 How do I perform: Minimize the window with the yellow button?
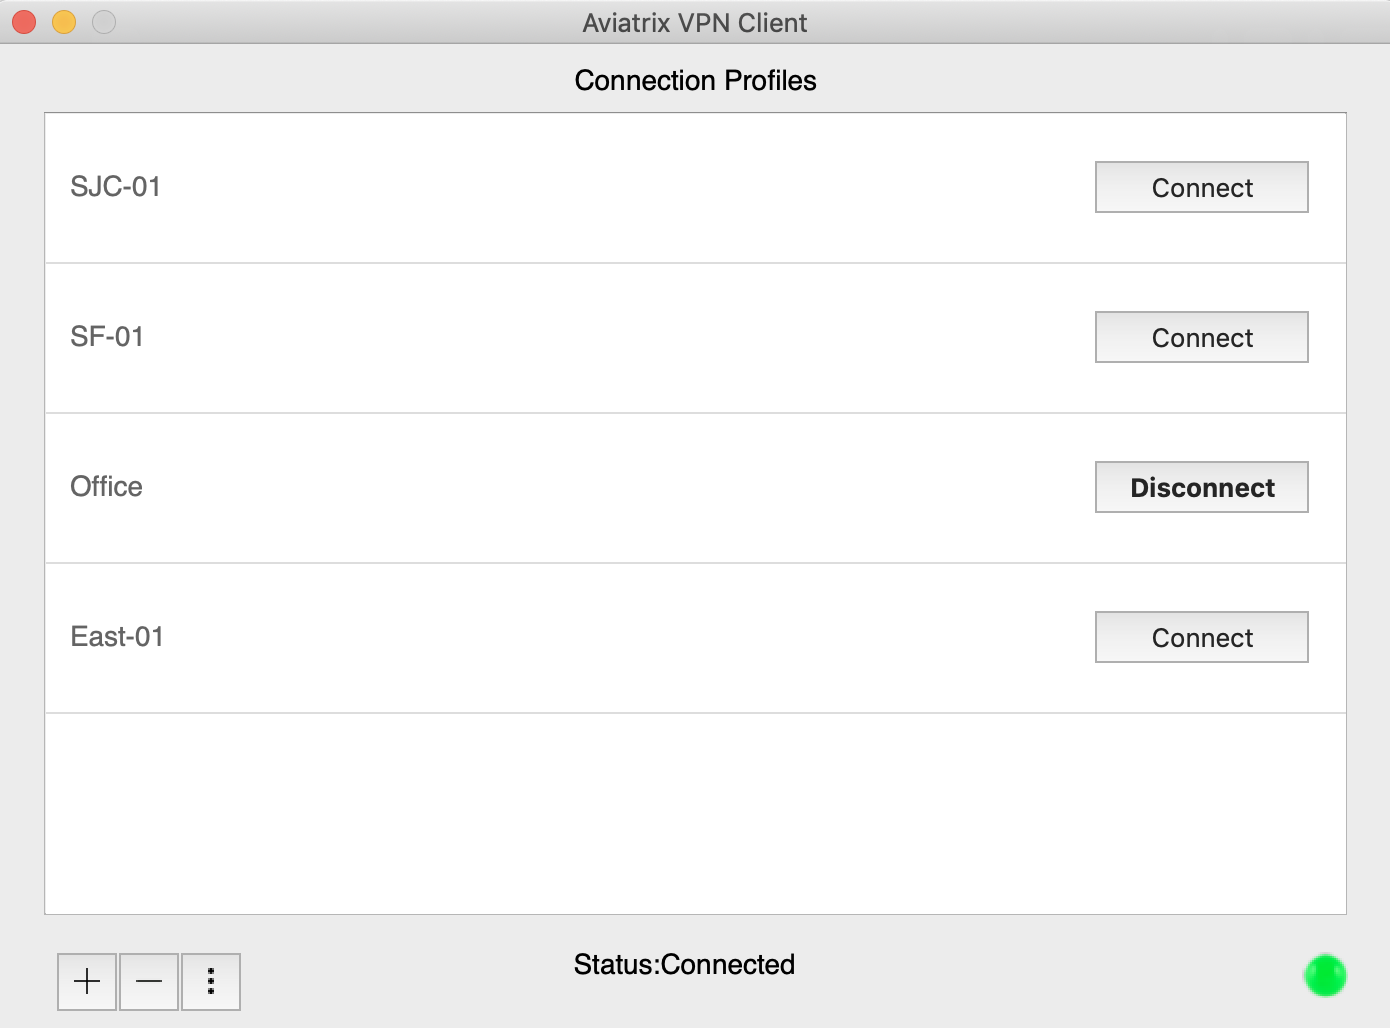[64, 22]
